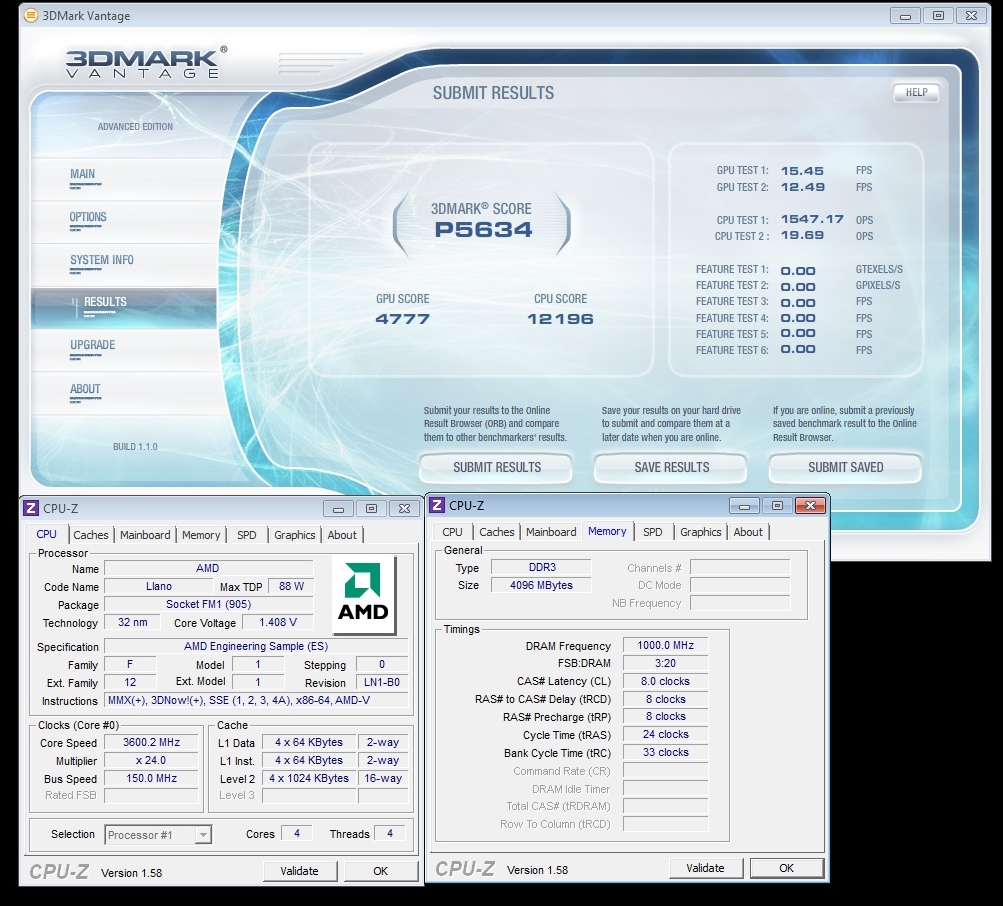This screenshot has height=906, width=1003.
Task: Switch to Memory tab in left CPU-Z
Action: [201, 535]
